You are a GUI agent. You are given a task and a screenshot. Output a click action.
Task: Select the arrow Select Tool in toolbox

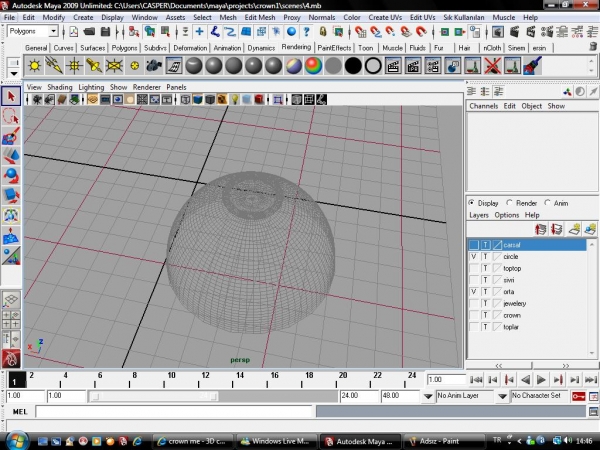point(11,96)
